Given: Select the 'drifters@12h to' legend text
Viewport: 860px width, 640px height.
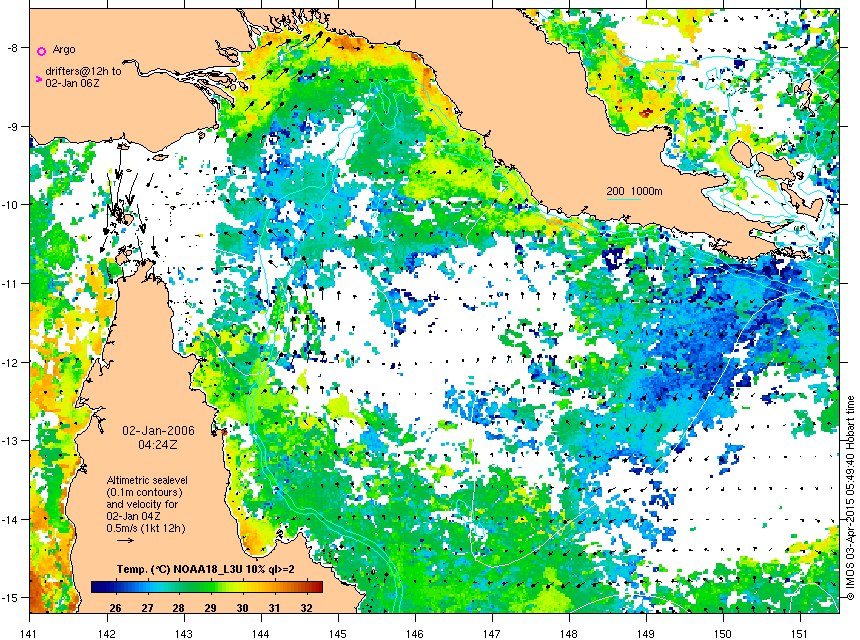Looking at the screenshot, I should click(83, 71).
